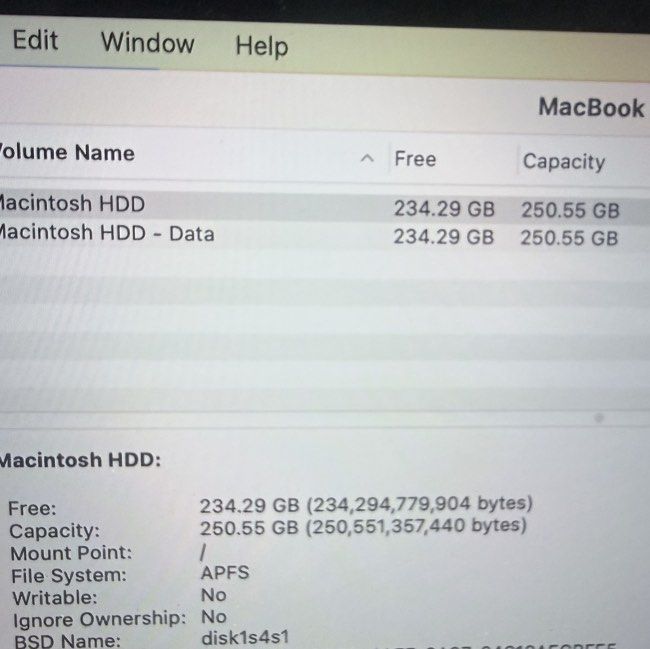Click the pane divider grip dot
The height and width of the screenshot is (649, 650).
pyautogui.click(x=599, y=418)
